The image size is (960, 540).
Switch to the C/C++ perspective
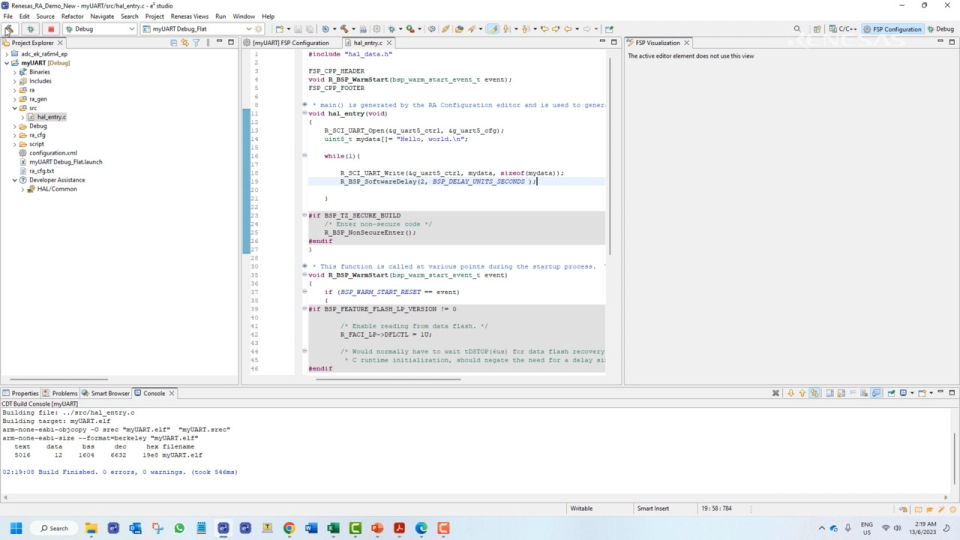click(842, 29)
